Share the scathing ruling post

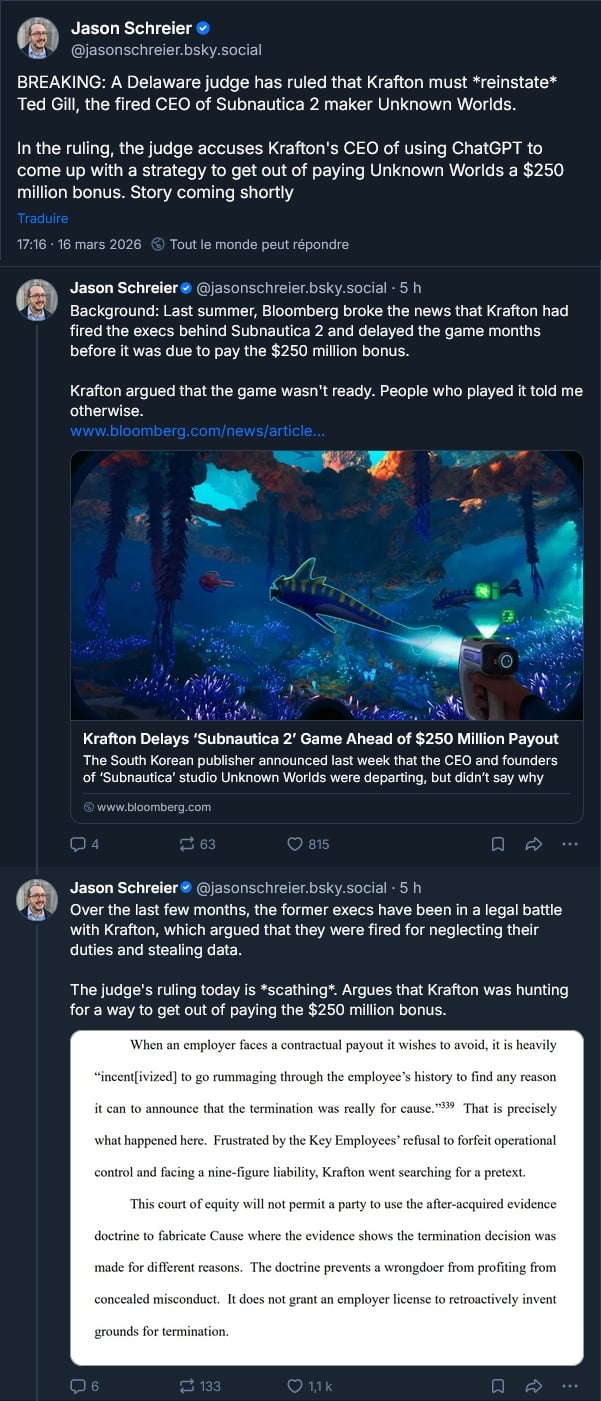click(x=533, y=1386)
